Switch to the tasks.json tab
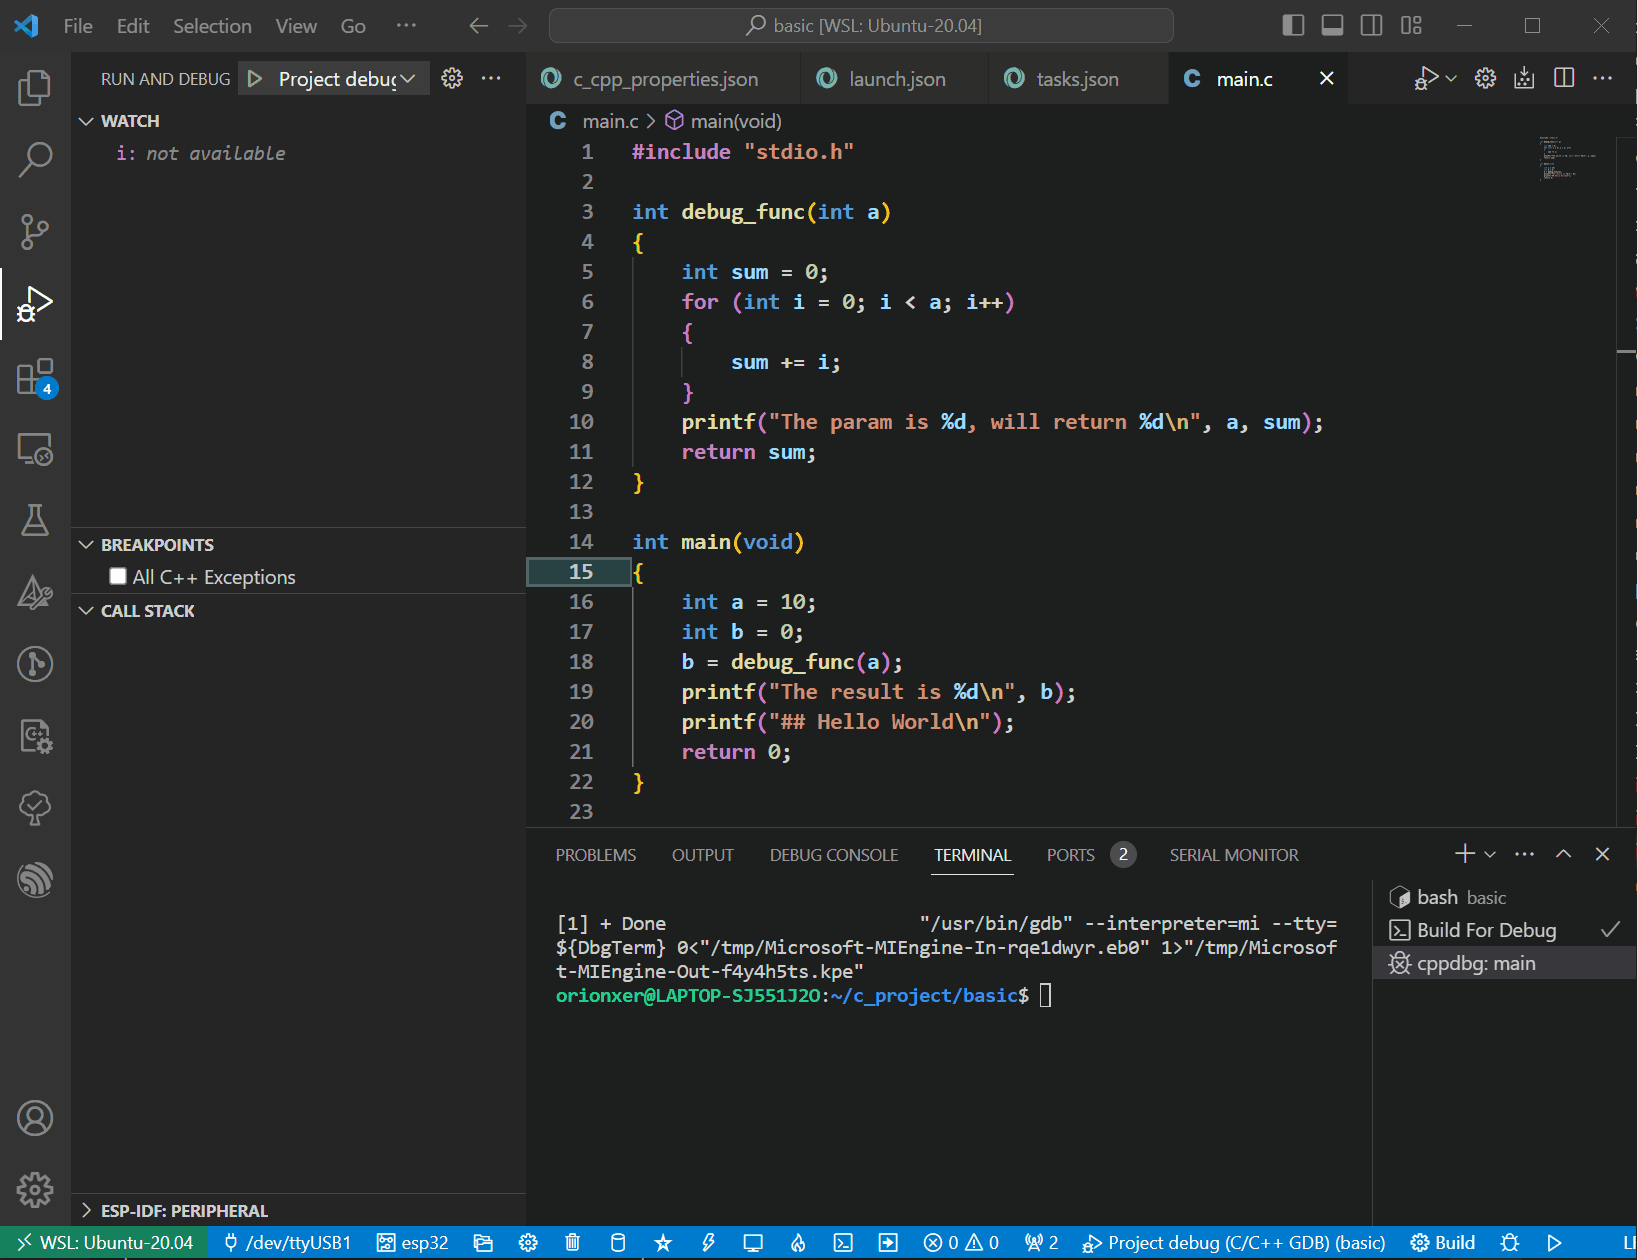The image size is (1638, 1260). tap(1077, 79)
